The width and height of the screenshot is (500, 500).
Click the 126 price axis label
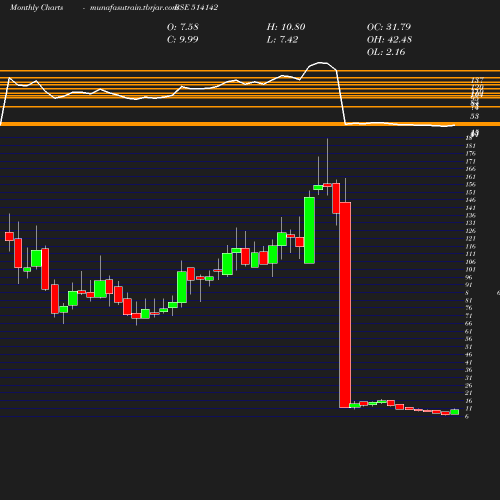[470, 231]
